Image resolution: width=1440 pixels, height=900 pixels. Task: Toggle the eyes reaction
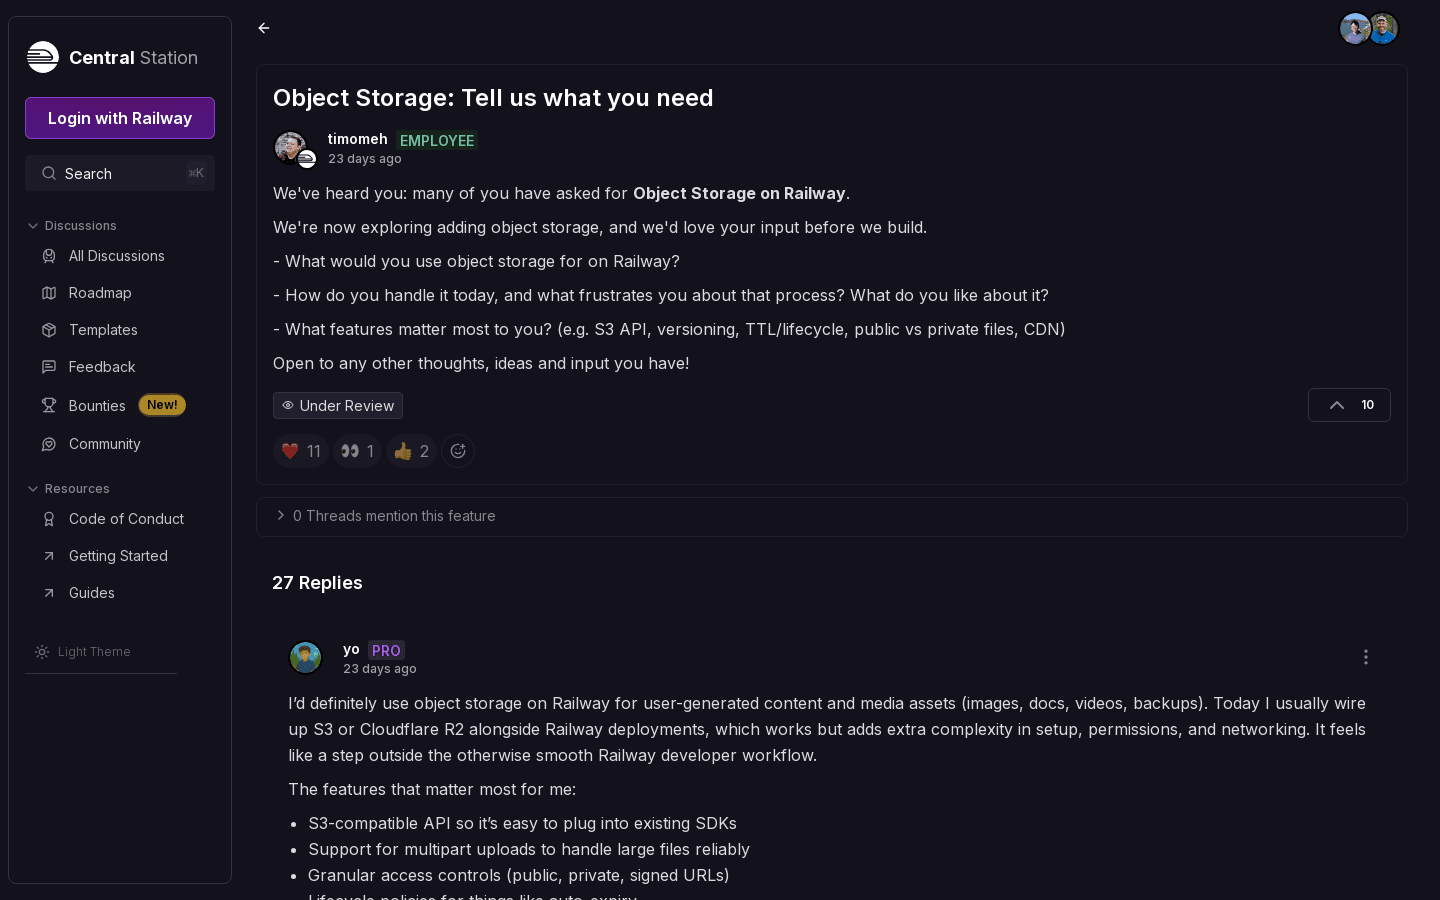[357, 451]
